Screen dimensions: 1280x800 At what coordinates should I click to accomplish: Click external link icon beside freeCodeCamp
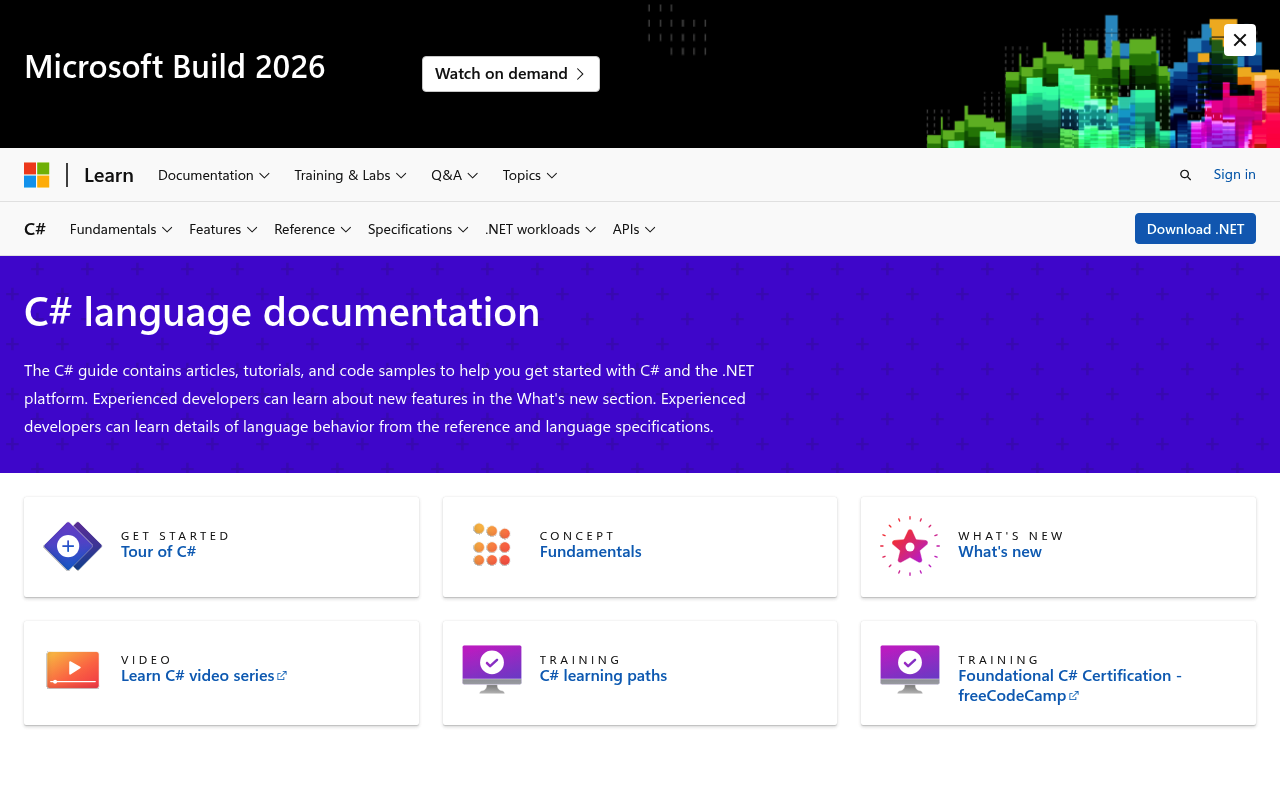[1074, 696]
